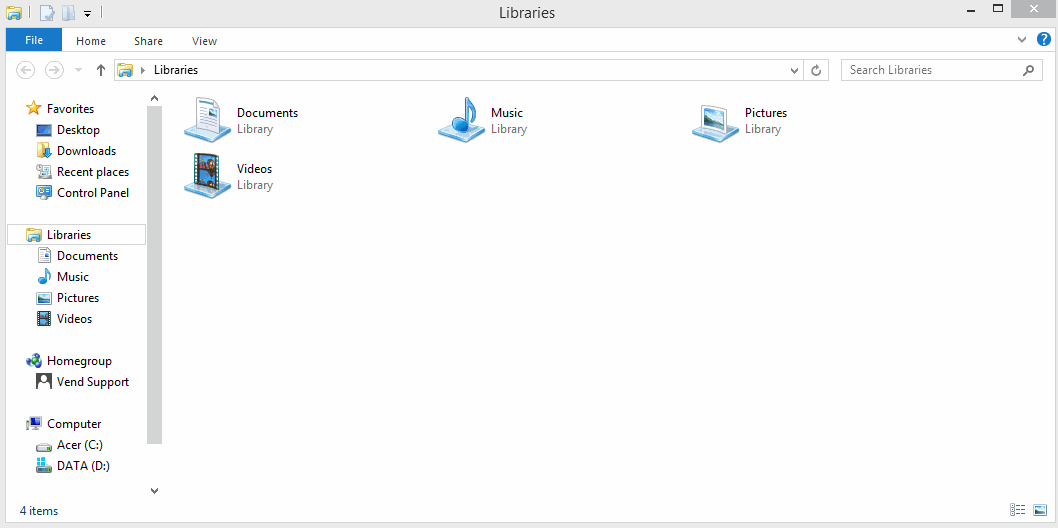
Task: Click the Up arrow navigation button
Action: click(x=101, y=70)
